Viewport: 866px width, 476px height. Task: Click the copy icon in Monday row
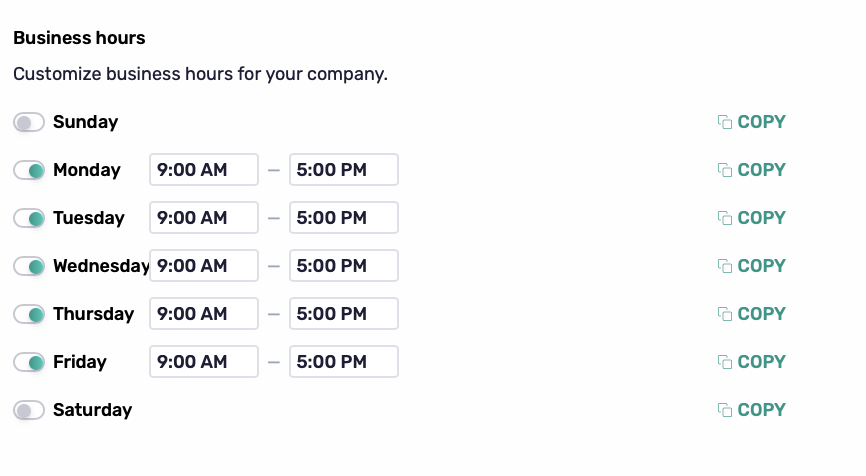[725, 170]
